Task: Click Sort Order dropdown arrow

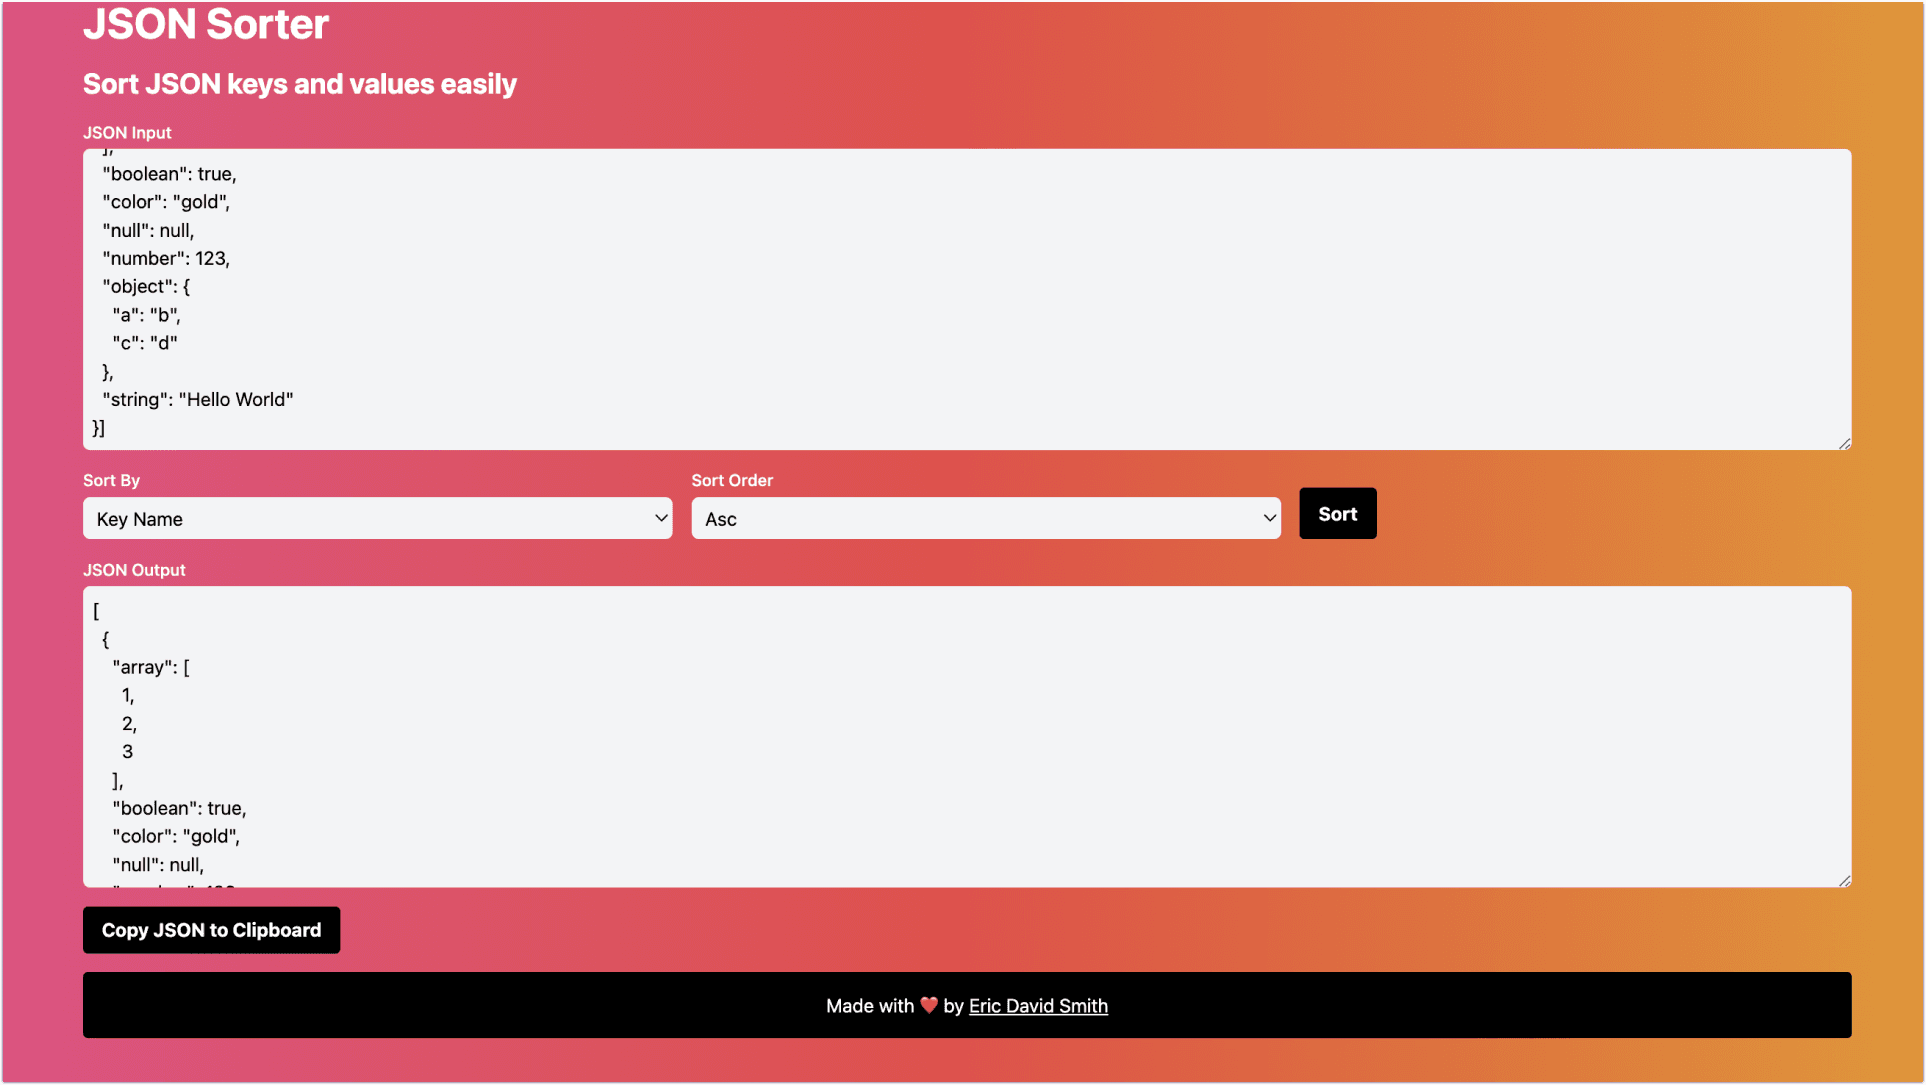Action: [x=1262, y=517]
